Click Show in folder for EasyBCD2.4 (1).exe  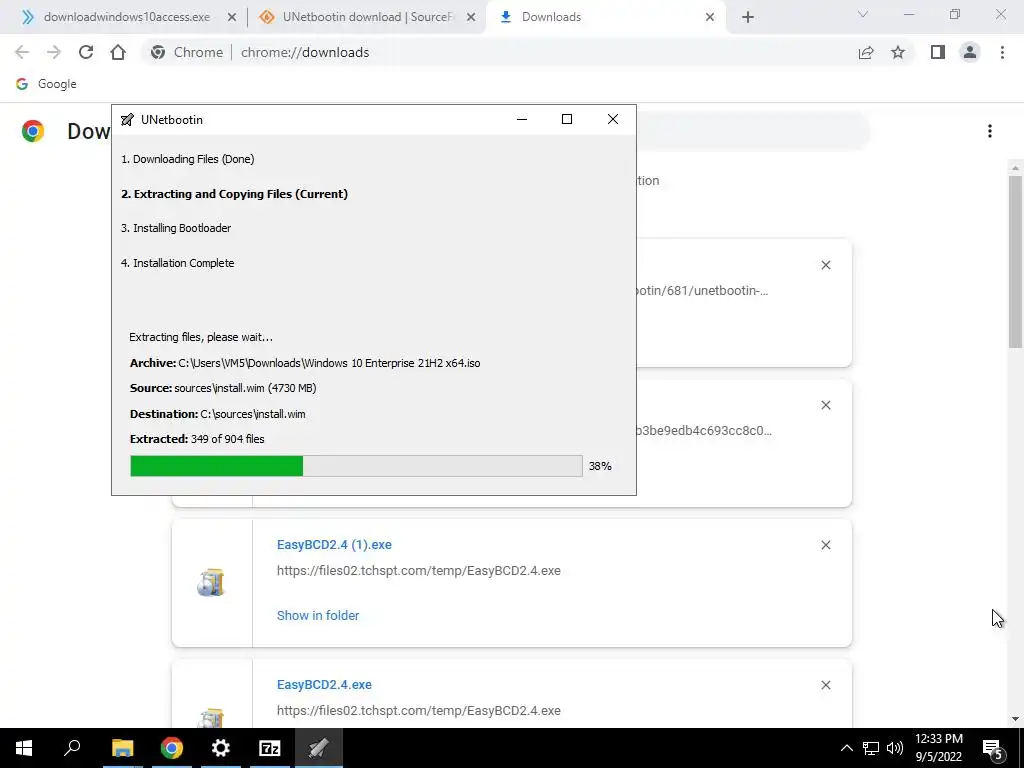coord(318,615)
